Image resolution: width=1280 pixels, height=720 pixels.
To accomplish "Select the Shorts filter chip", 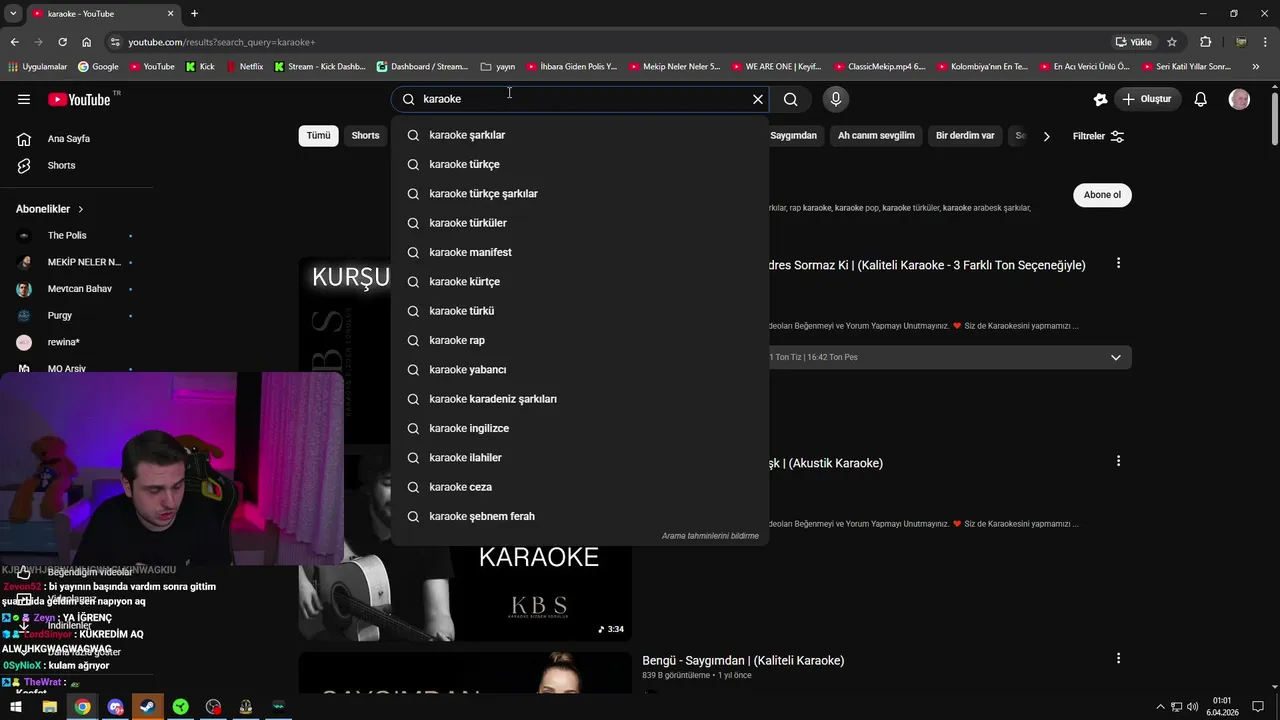I will (365, 136).
